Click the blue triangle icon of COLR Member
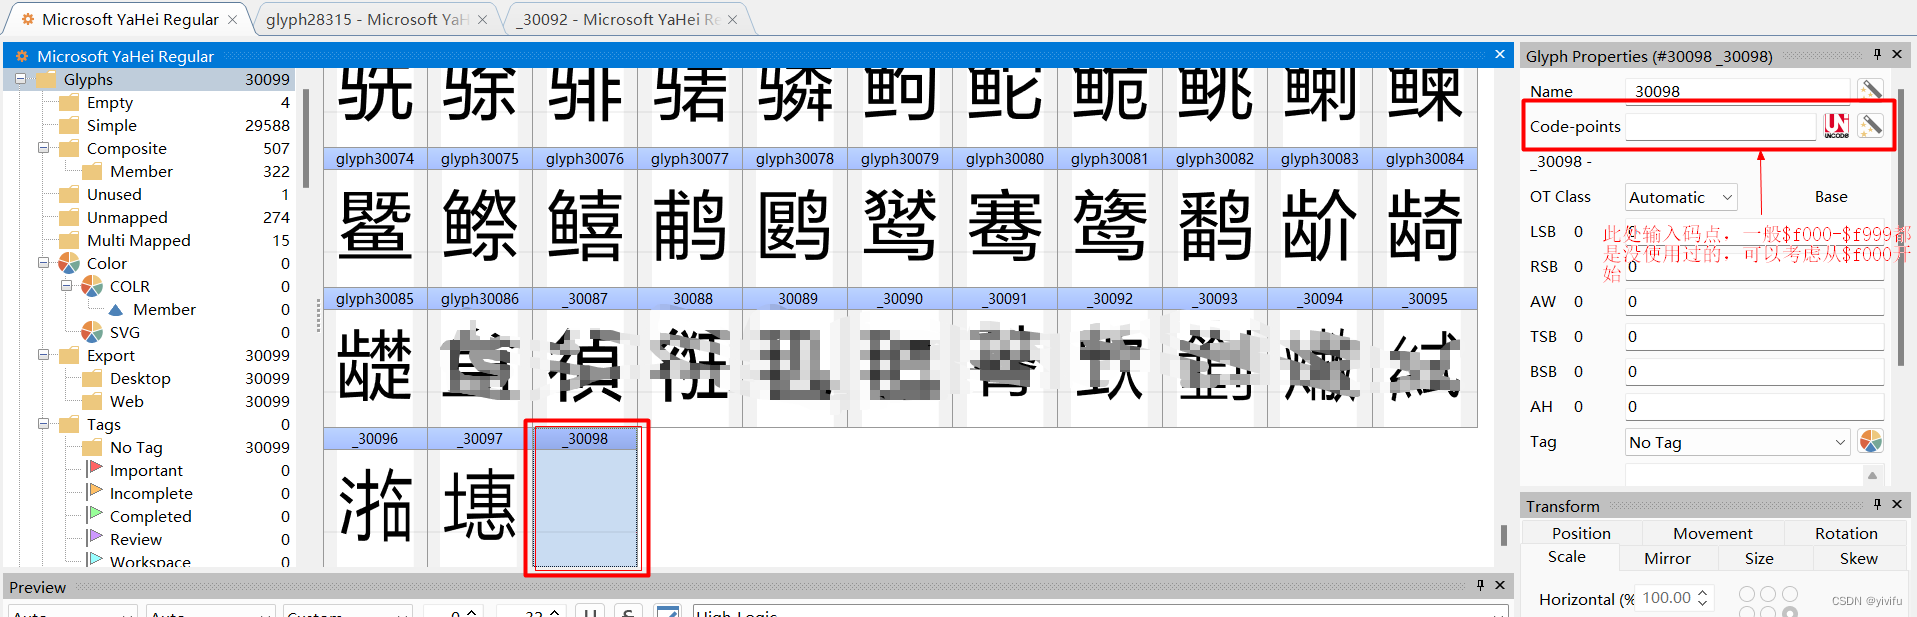This screenshot has height=617, width=1917. (116, 309)
